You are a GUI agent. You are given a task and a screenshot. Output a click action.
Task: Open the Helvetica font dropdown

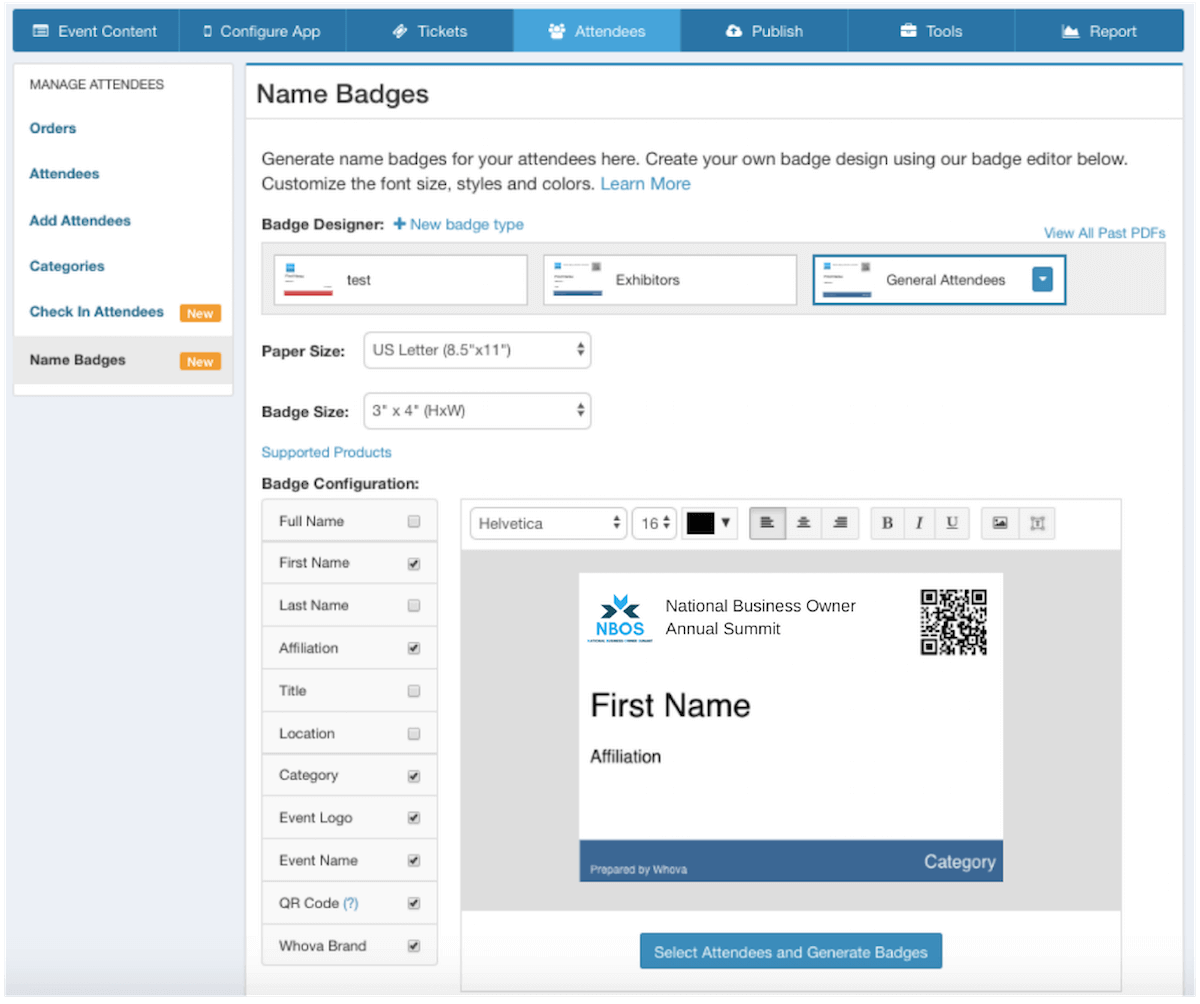tap(548, 523)
